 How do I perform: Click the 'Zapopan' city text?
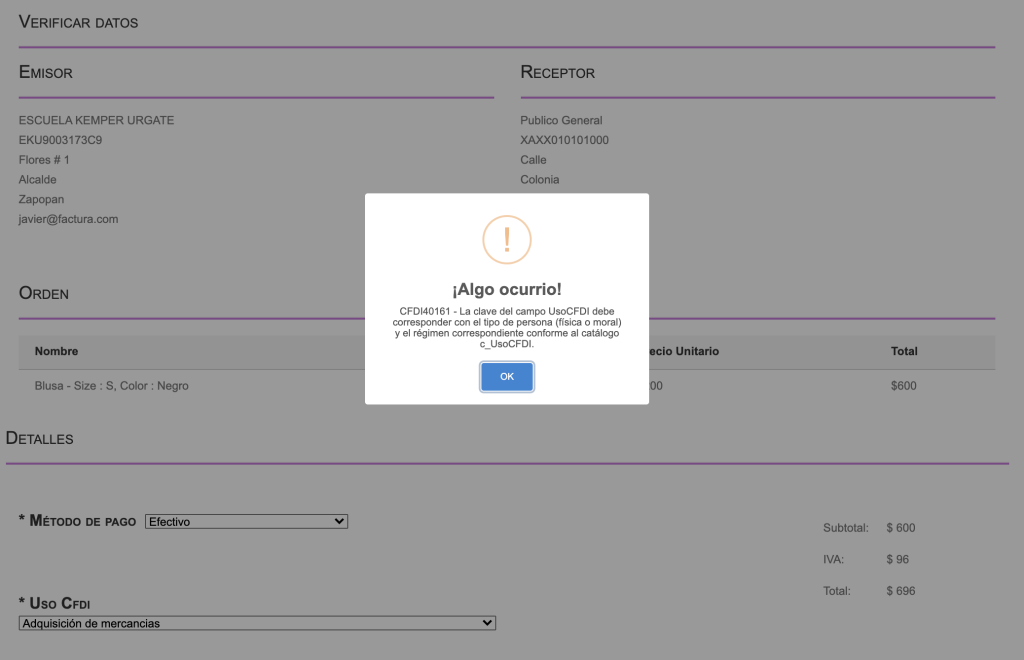click(41, 199)
